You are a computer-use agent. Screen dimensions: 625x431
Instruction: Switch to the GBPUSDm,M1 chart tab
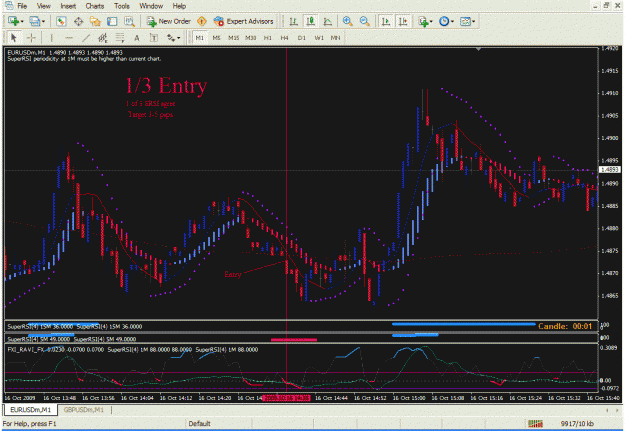tap(84, 410)
